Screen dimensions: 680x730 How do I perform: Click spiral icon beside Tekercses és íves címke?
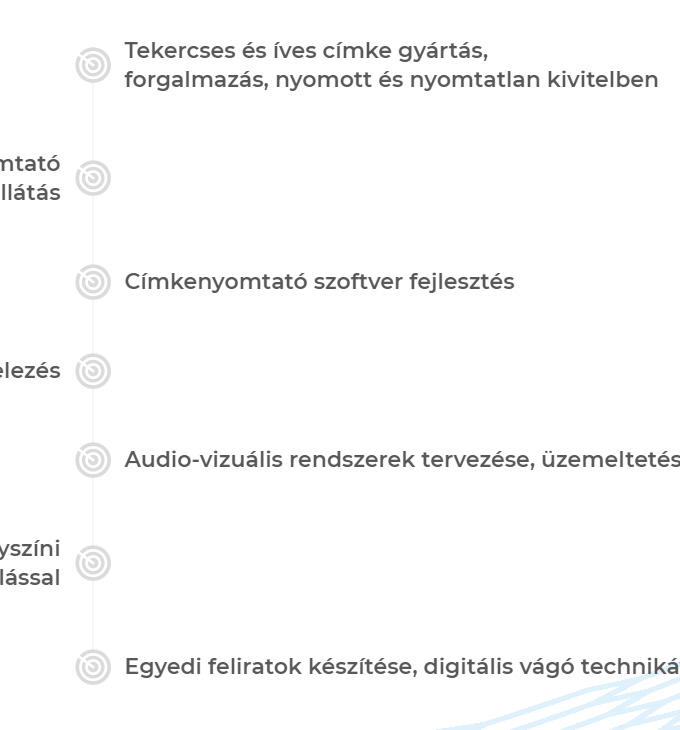pos(93,65)
